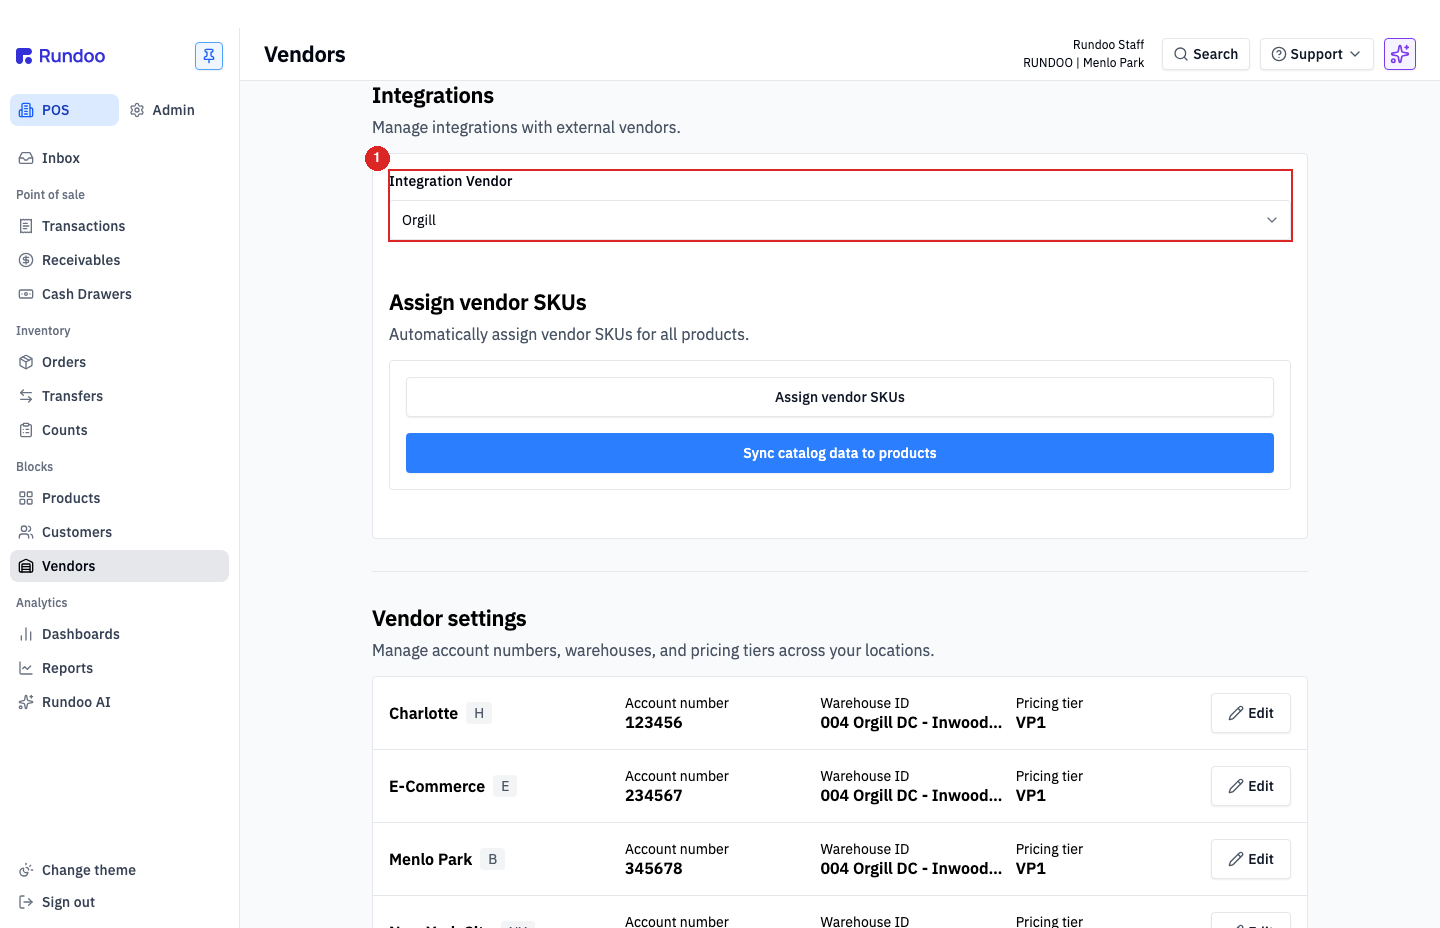This screenshot has width=1440, height=928.
Task: Click the pin sidebar icon
Action: pos(209,56)
